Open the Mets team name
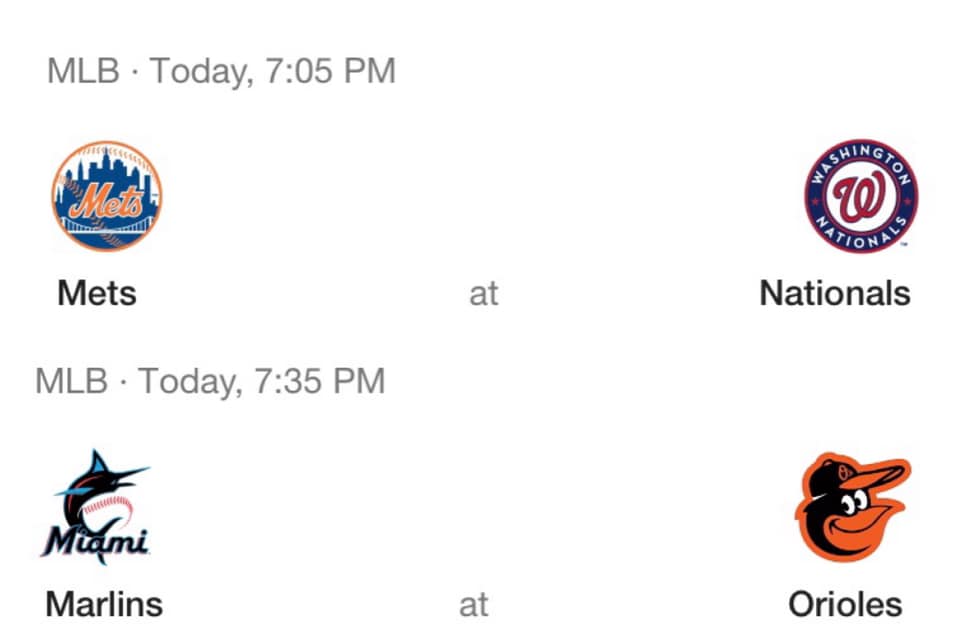Screen dimensions: 960x640 (97, 293)
